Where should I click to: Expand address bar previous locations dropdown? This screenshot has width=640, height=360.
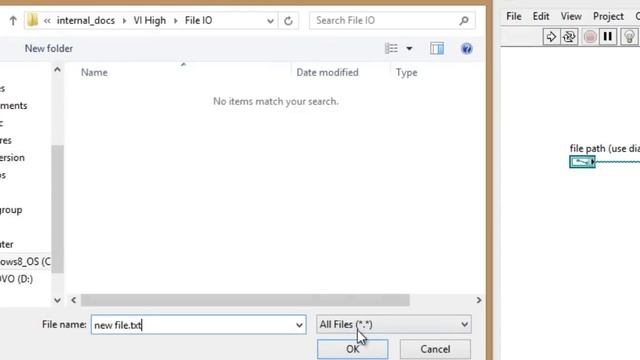coord(270,20)
